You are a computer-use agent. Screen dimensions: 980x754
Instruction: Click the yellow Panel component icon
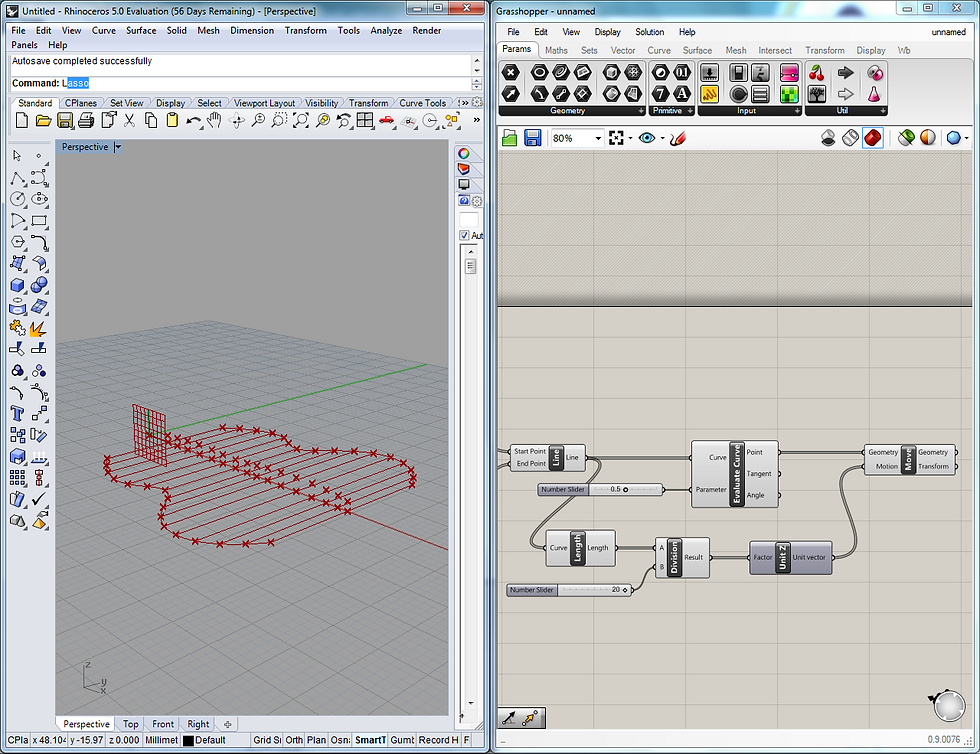709,94
